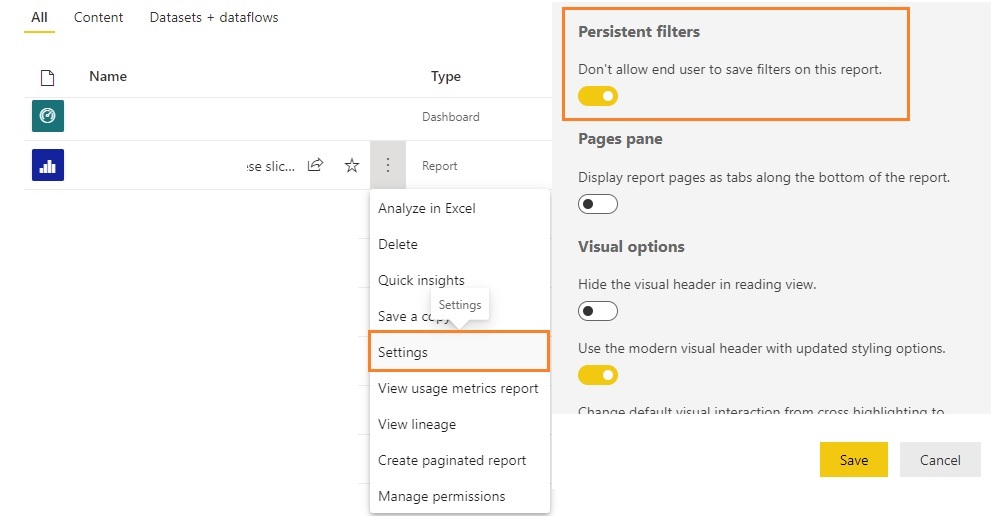Enable the Pages pane toggle
This screenshot has width=991, height=517.
598,204
